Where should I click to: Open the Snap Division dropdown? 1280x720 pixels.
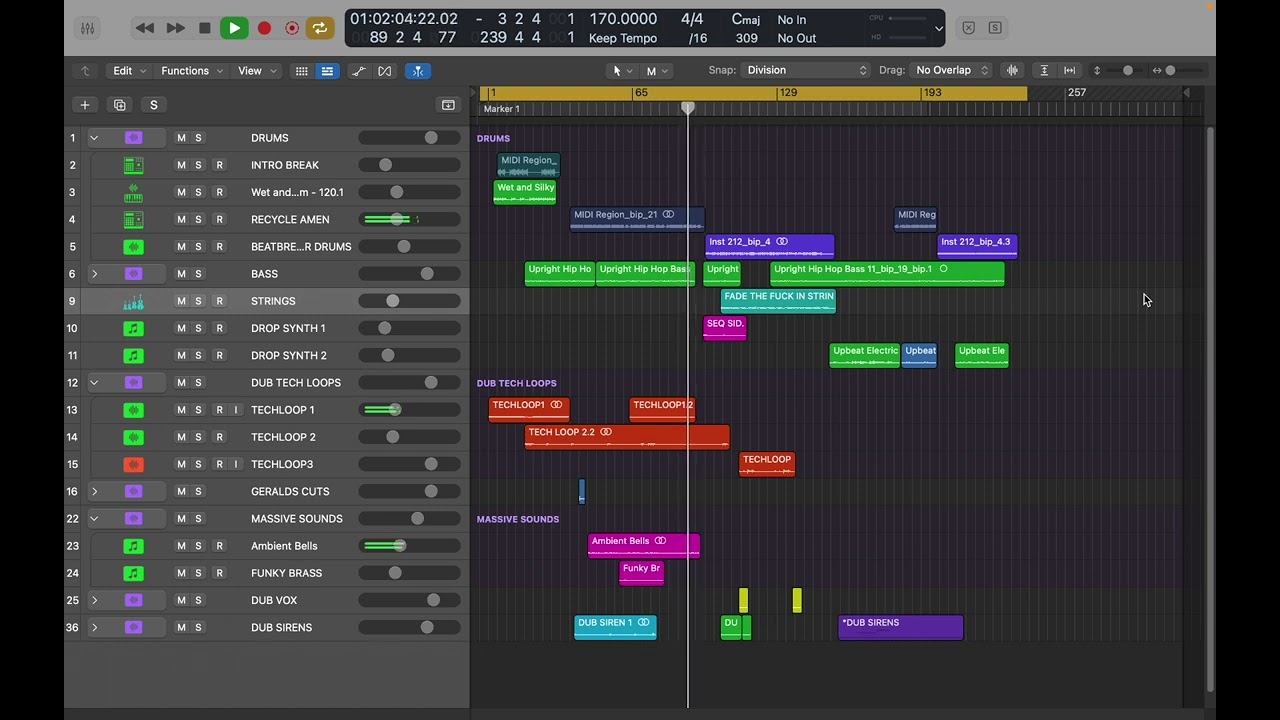click(x=807, y=70)
